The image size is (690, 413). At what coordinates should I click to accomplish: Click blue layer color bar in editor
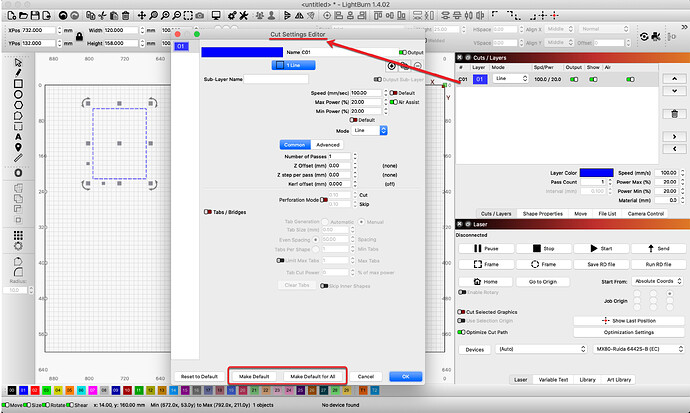[242, 52]
